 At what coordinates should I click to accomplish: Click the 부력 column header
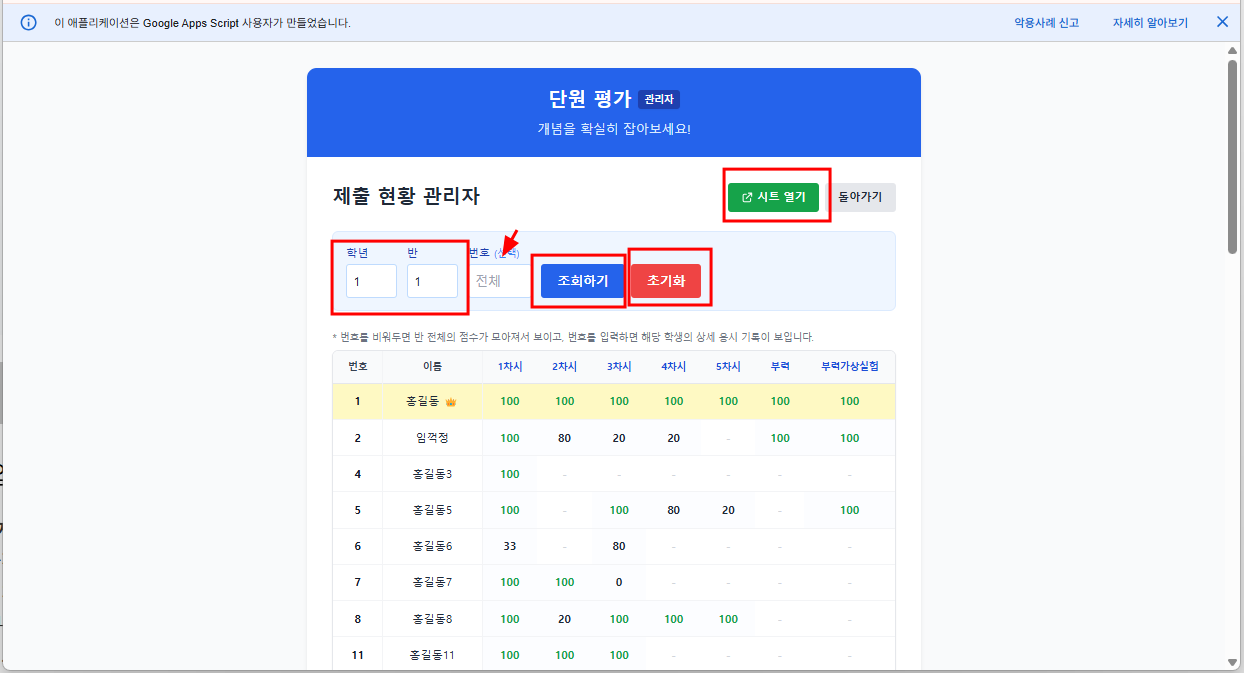(780, 366)
